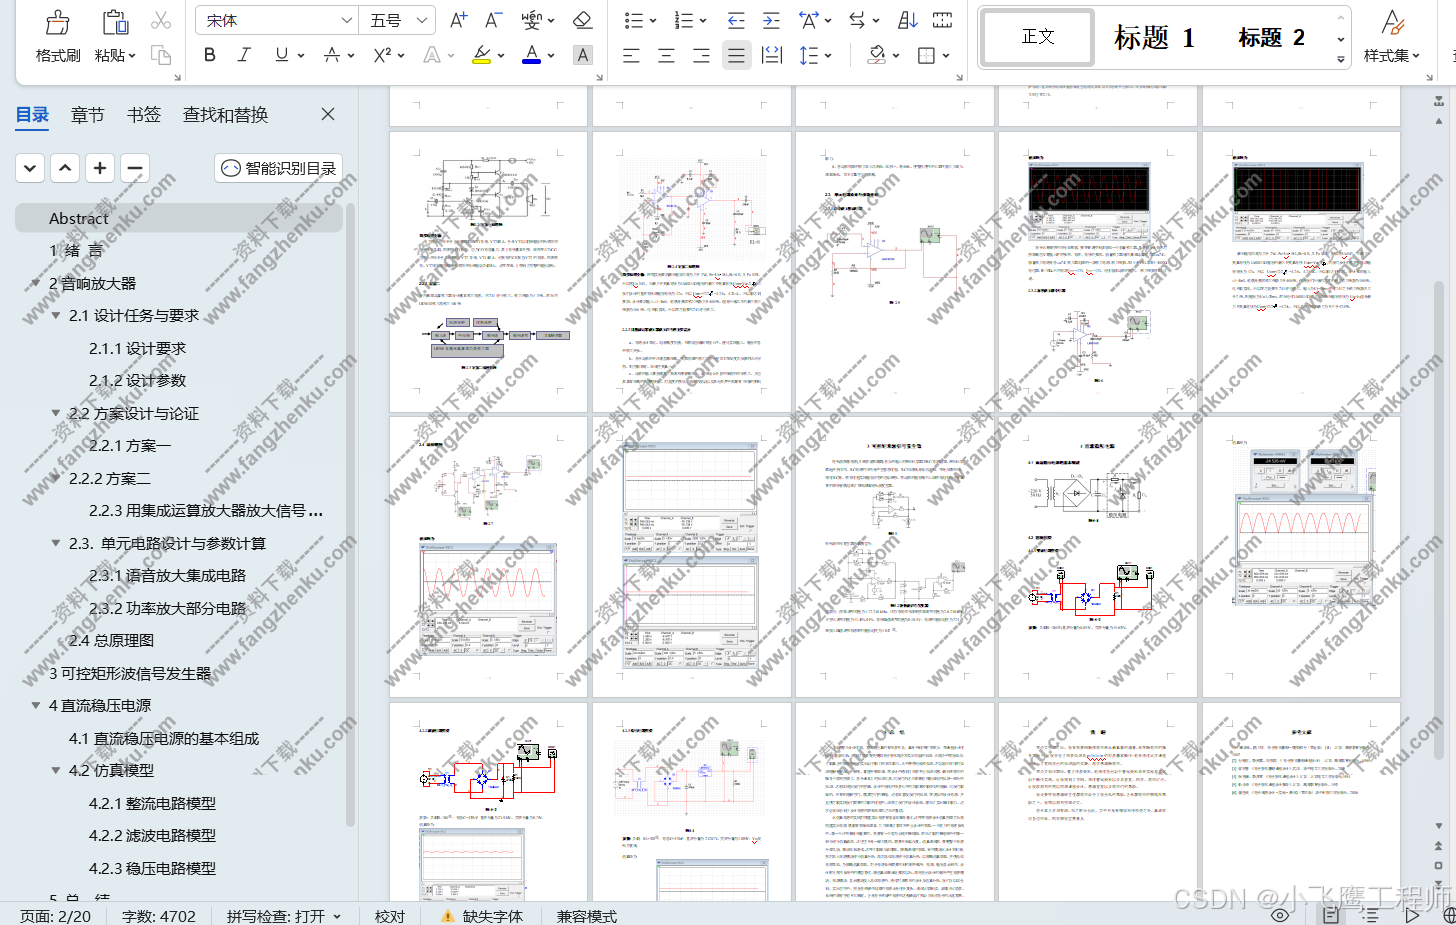Open the font color dropdown arrow

point(551,56)
